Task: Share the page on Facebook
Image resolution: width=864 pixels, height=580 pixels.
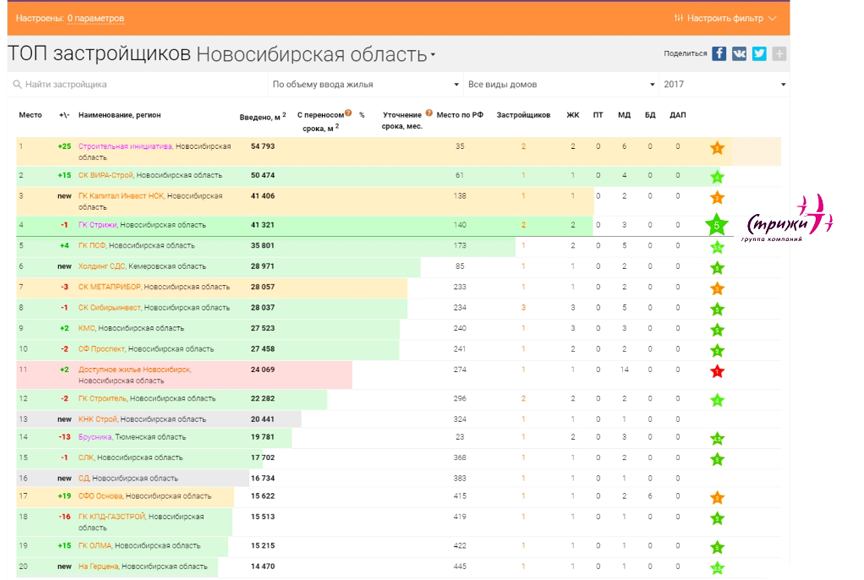Action: 719,54
